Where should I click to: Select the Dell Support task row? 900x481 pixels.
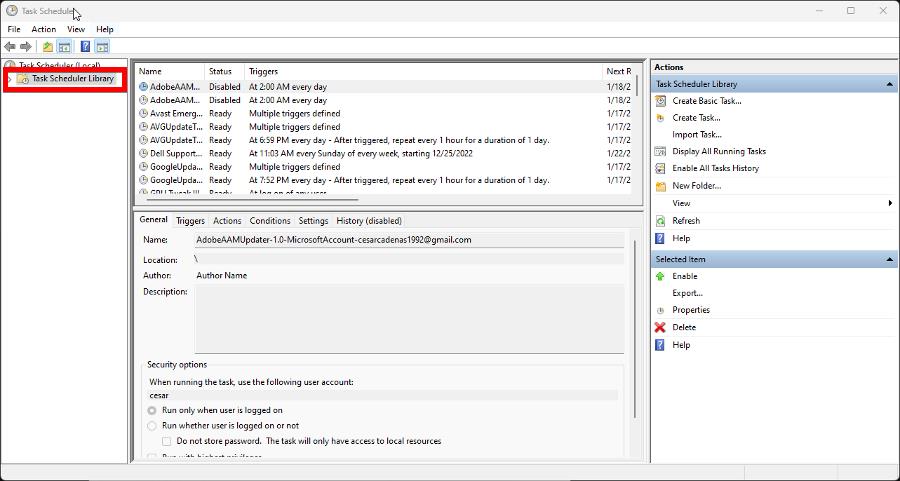384,154
